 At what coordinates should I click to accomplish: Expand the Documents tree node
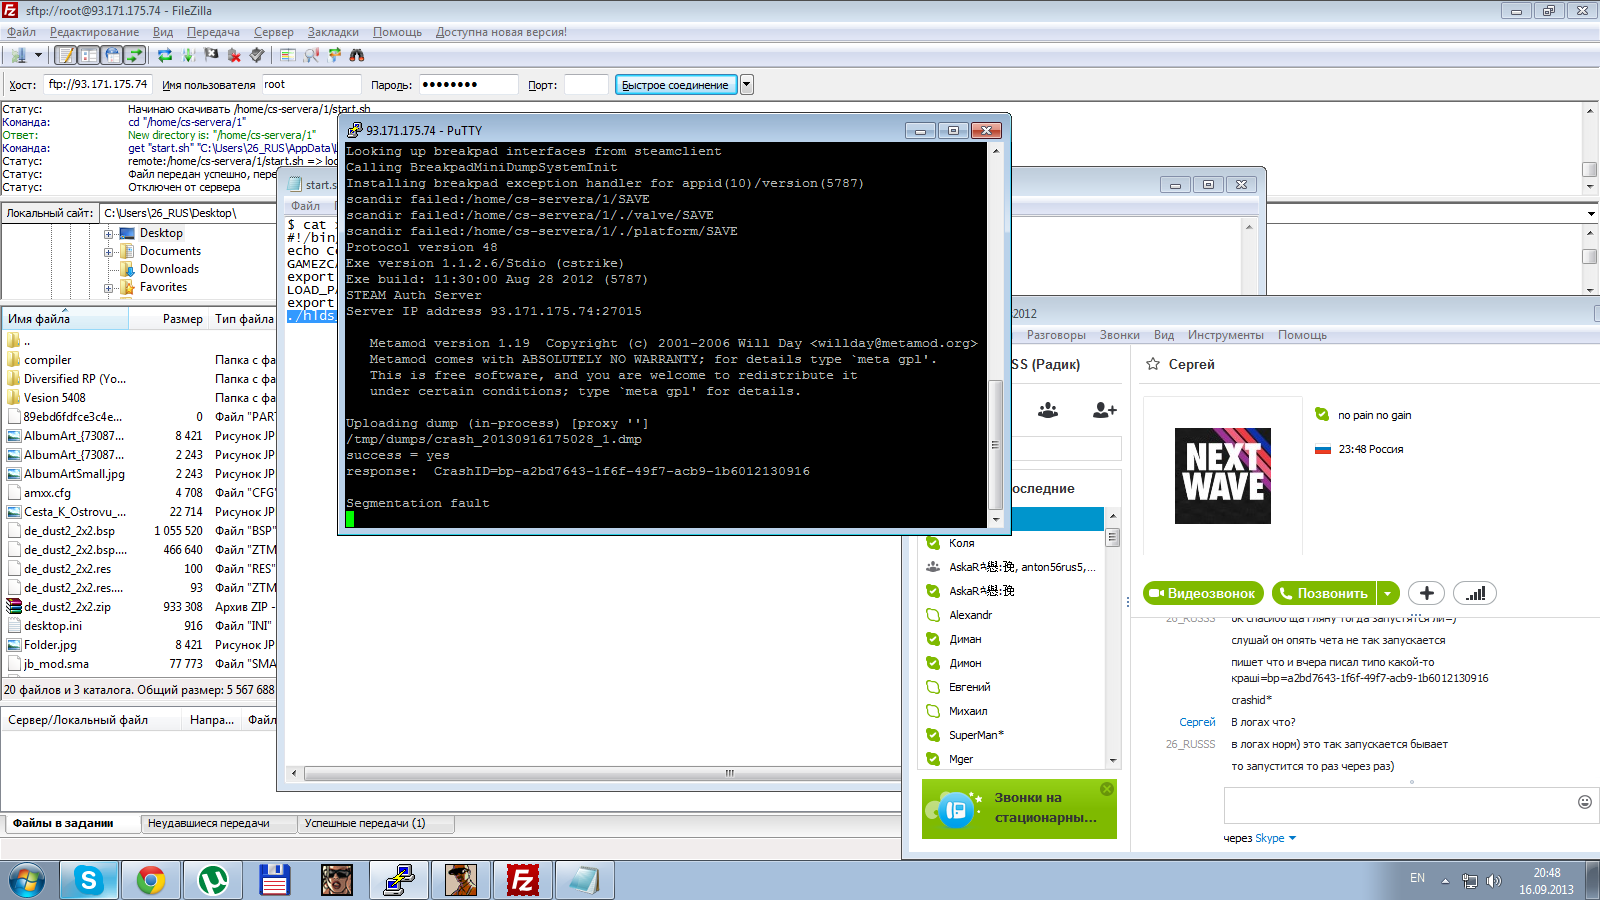[108, 252]
